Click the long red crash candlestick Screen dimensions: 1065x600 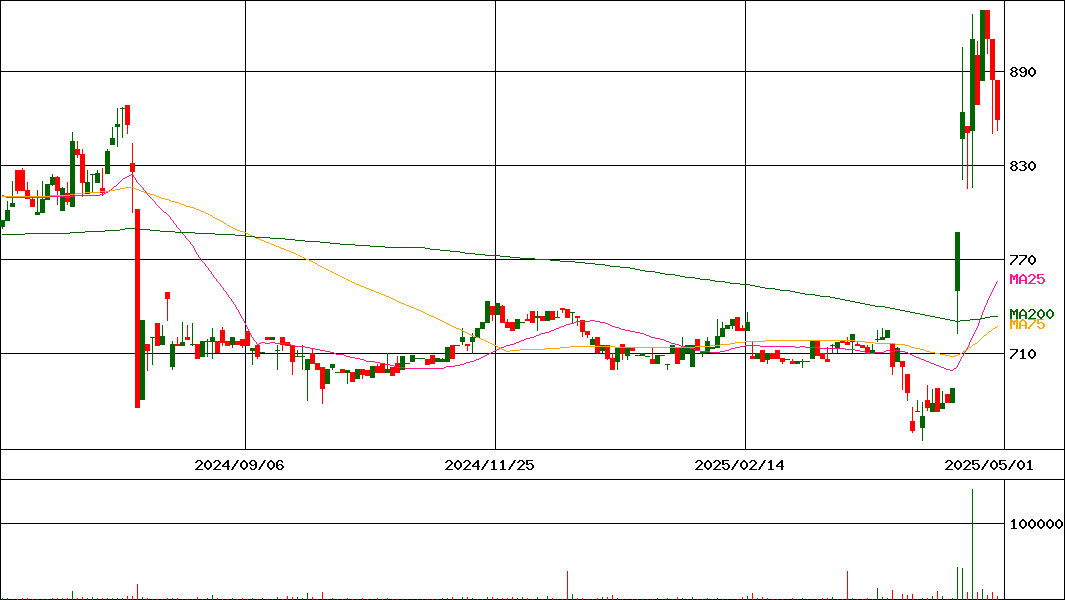pos(137,308)
